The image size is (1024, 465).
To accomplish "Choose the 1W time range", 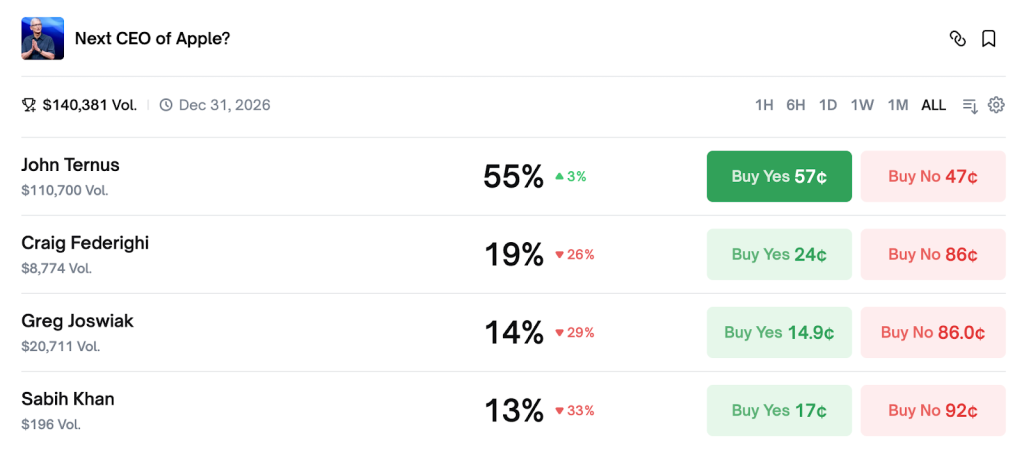I will pos(862,105).
